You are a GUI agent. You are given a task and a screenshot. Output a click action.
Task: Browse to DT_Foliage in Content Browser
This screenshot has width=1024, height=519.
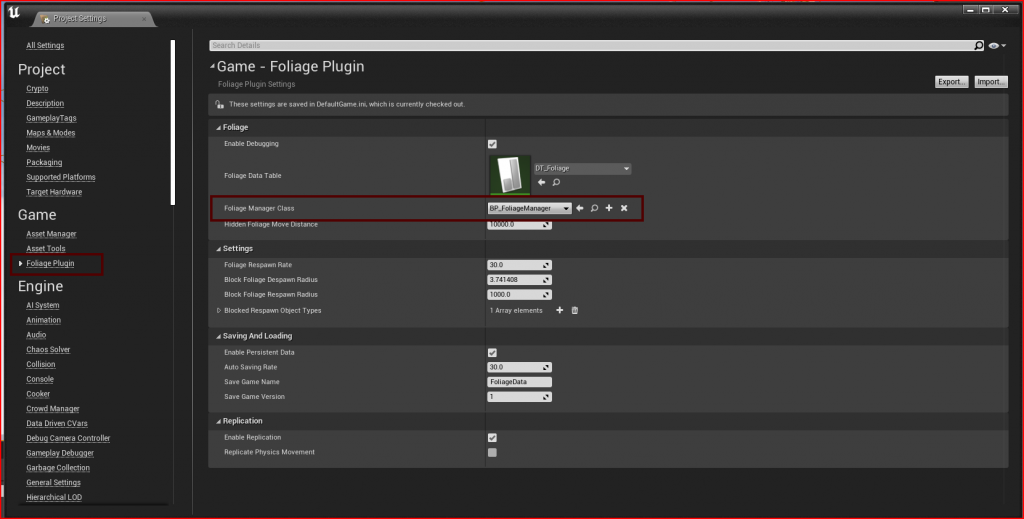click(x=556, y=182)
